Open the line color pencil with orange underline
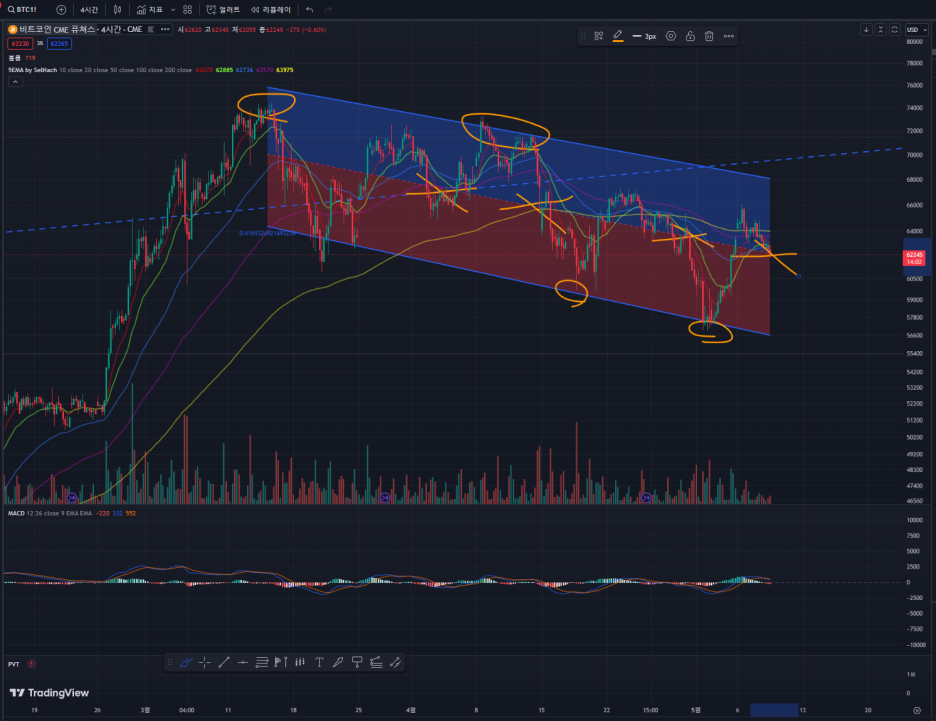The height and width of the screenshot is (721, 936). pos(618,36)
